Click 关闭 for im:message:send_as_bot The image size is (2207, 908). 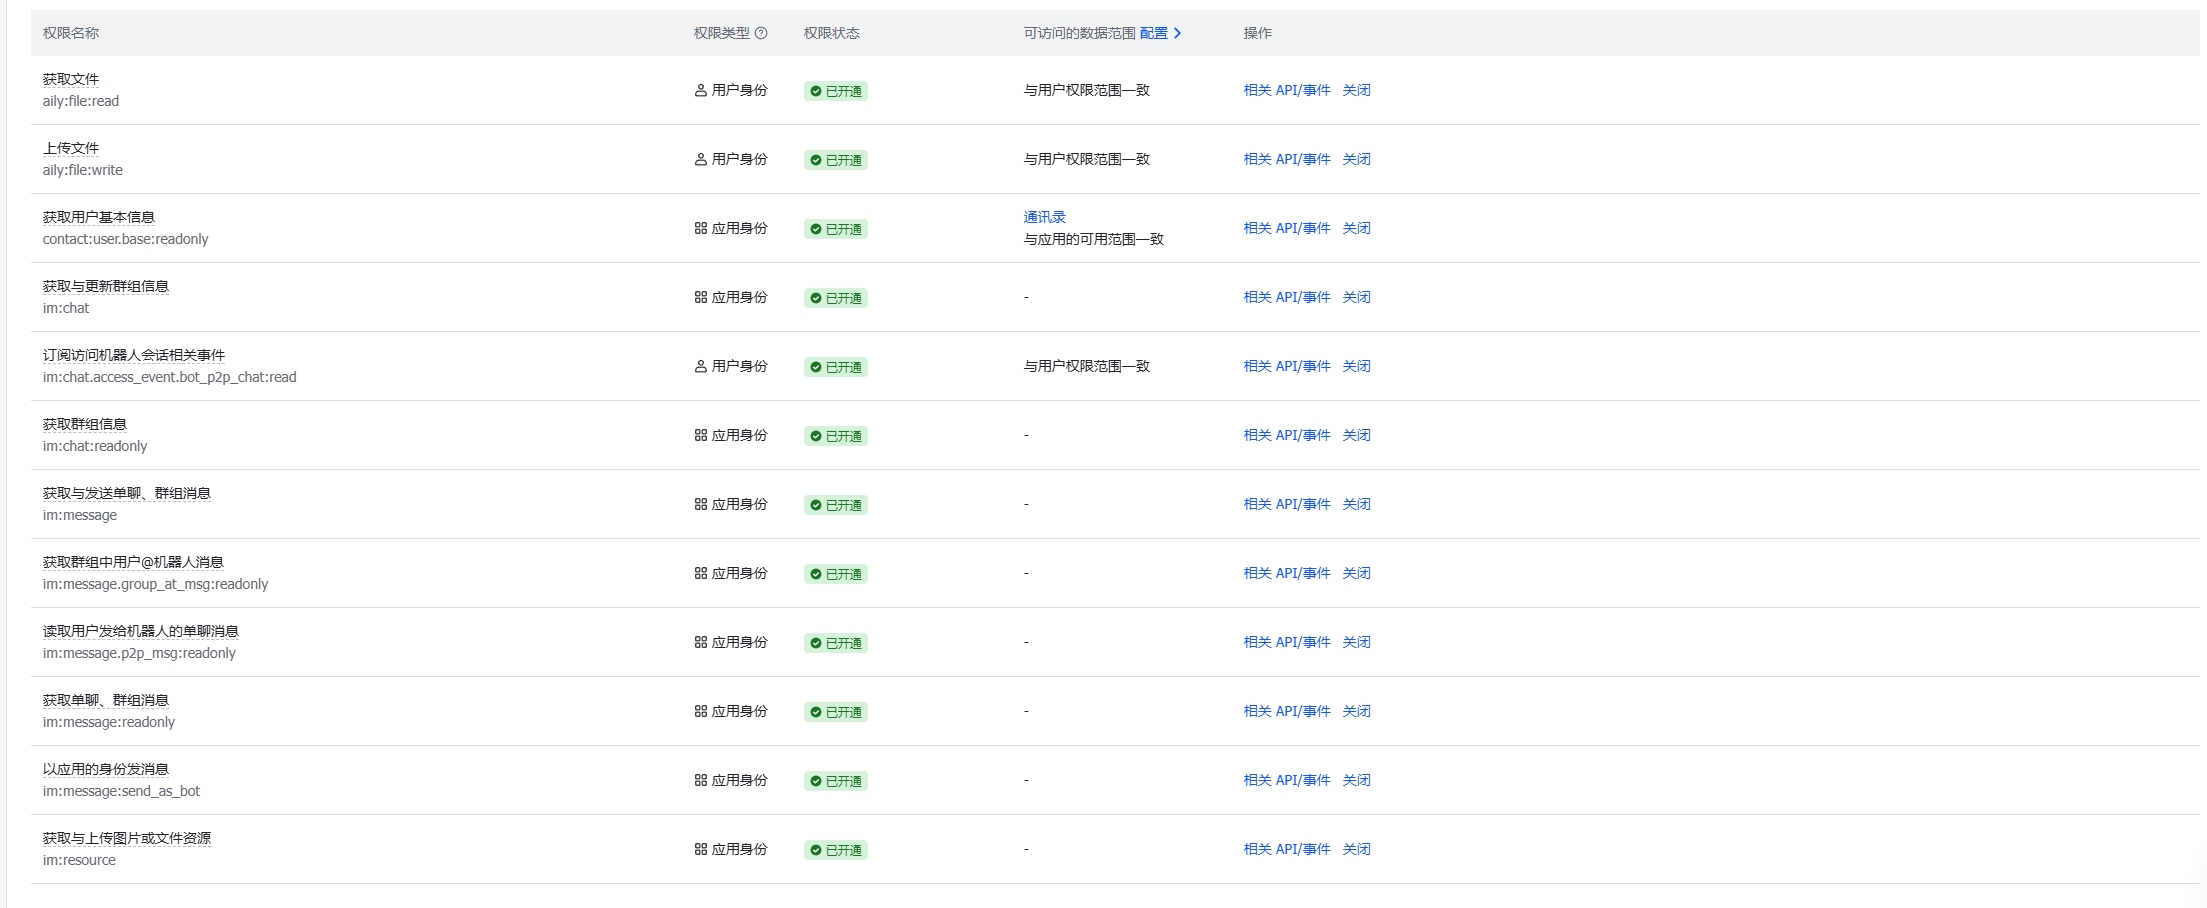pos(1356,780)
